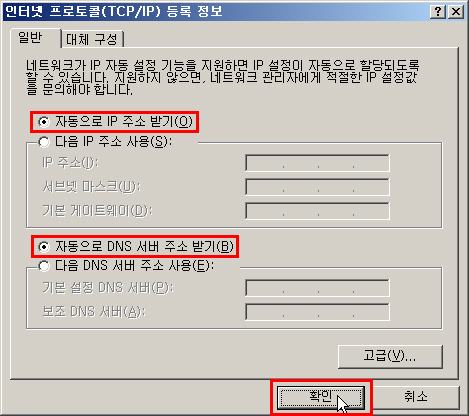Click the 보조 DNS 서버 input field
Screen dimensions: 469x416
[317, 312]
